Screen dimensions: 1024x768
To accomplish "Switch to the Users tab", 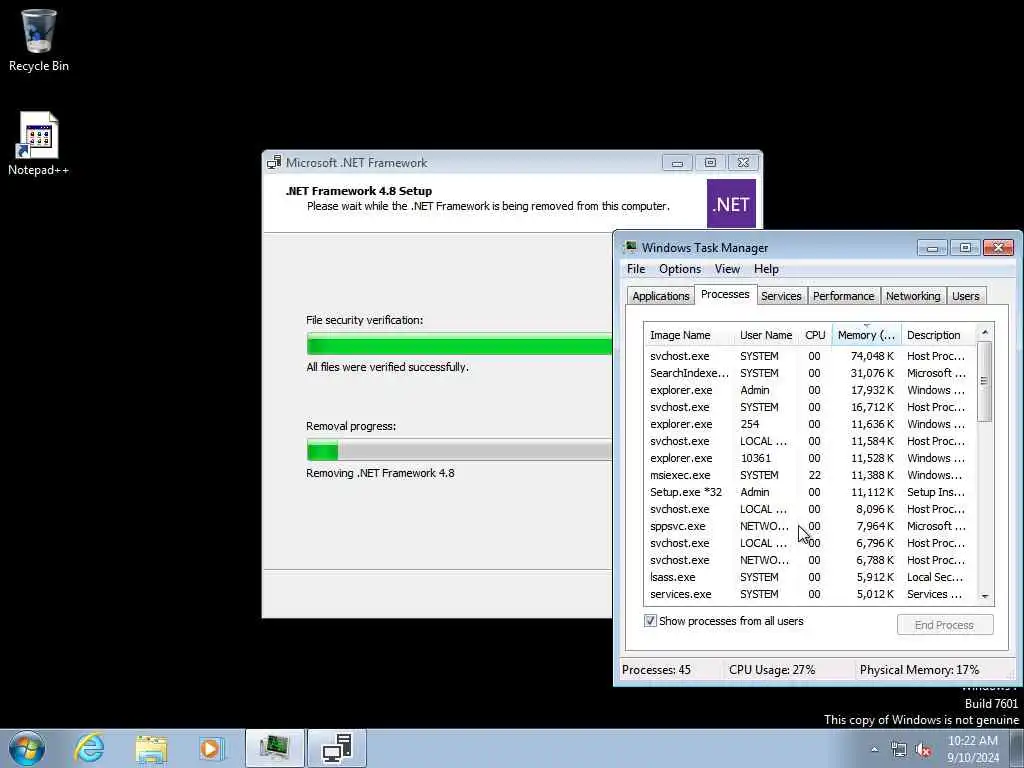I will 965,296.
